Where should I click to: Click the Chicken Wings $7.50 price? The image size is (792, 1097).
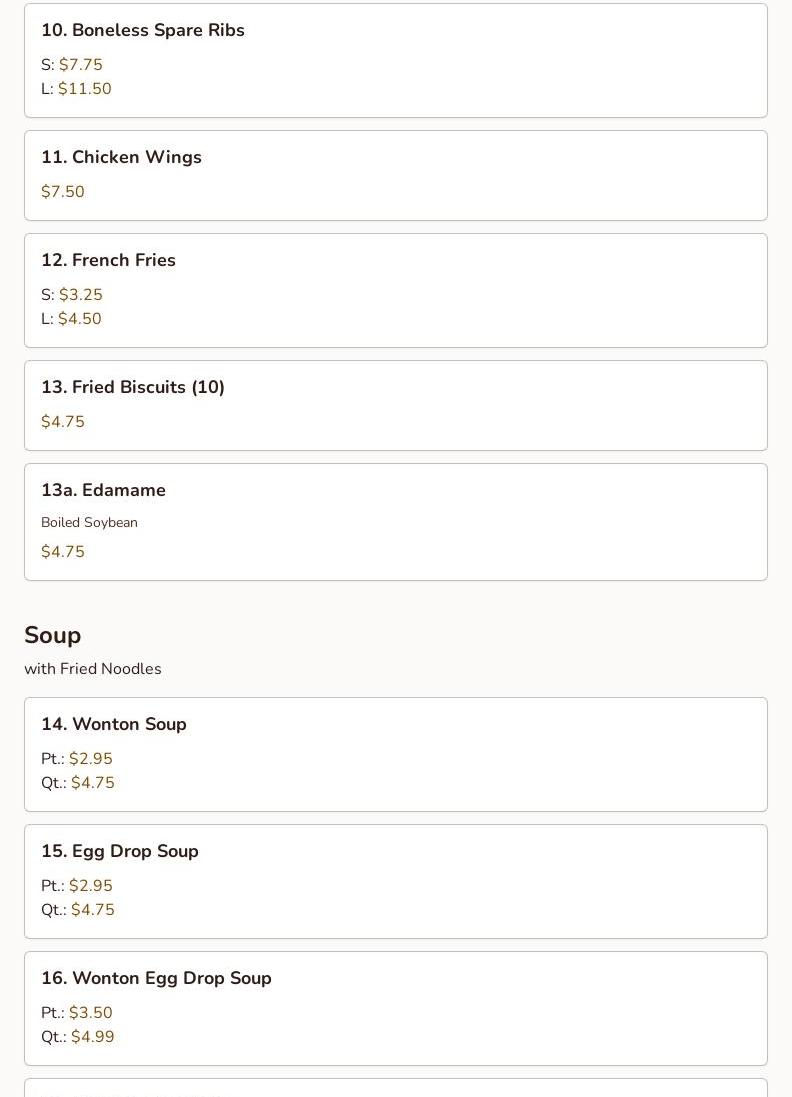click(x=63, y=192)
